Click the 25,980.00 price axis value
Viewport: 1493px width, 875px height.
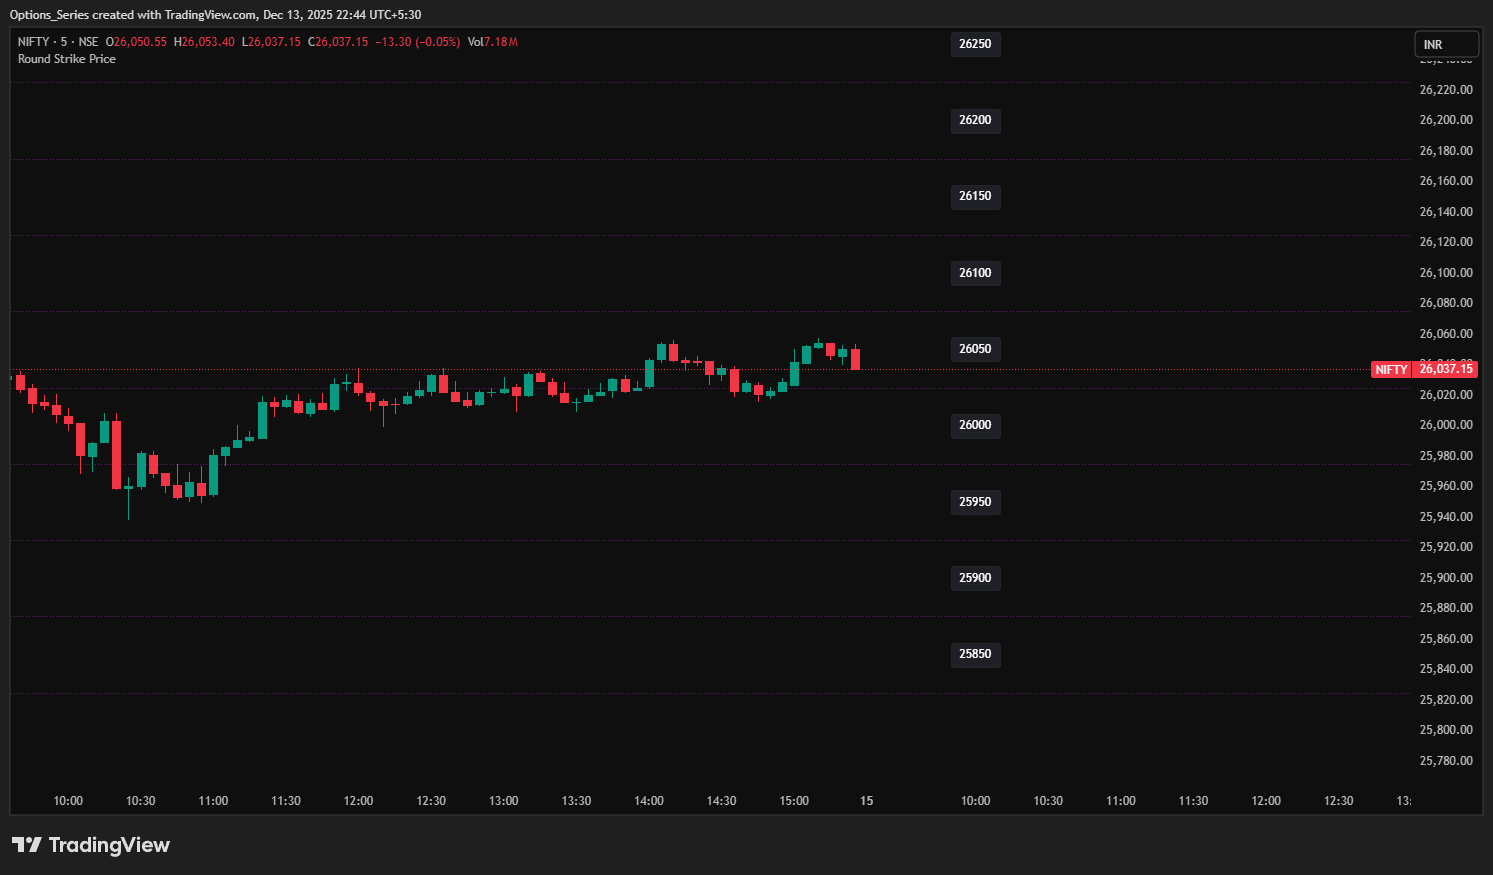[x=1446, y=456]
